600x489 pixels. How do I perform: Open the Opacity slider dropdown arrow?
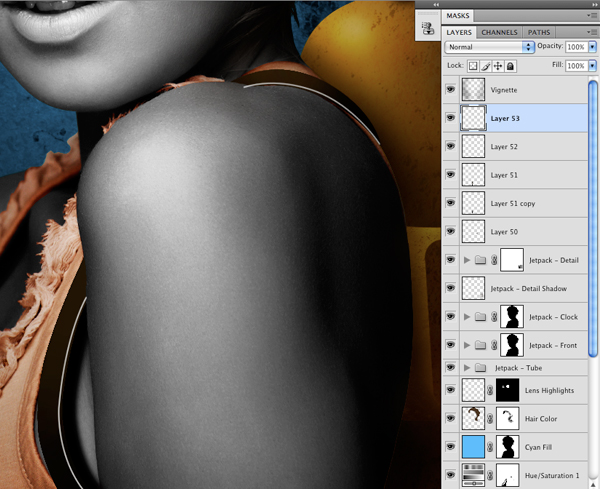[x=592, y=47]
